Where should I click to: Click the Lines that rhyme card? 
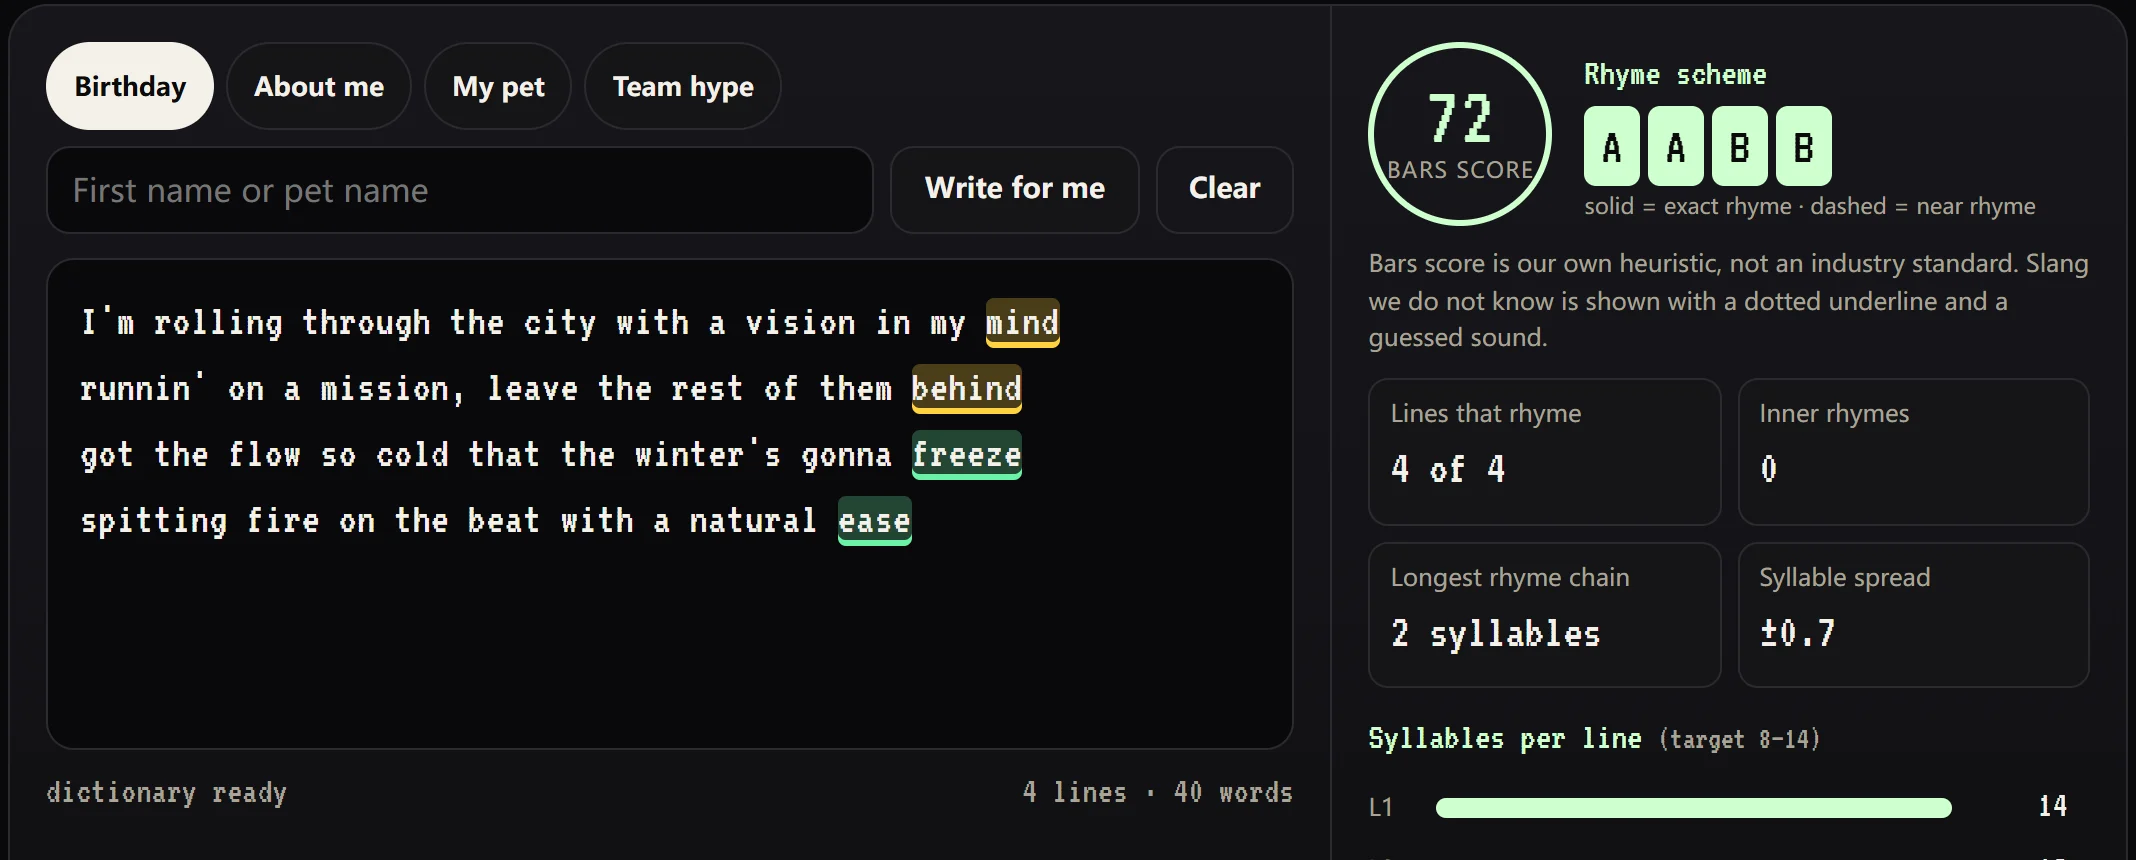[1544, 452]
